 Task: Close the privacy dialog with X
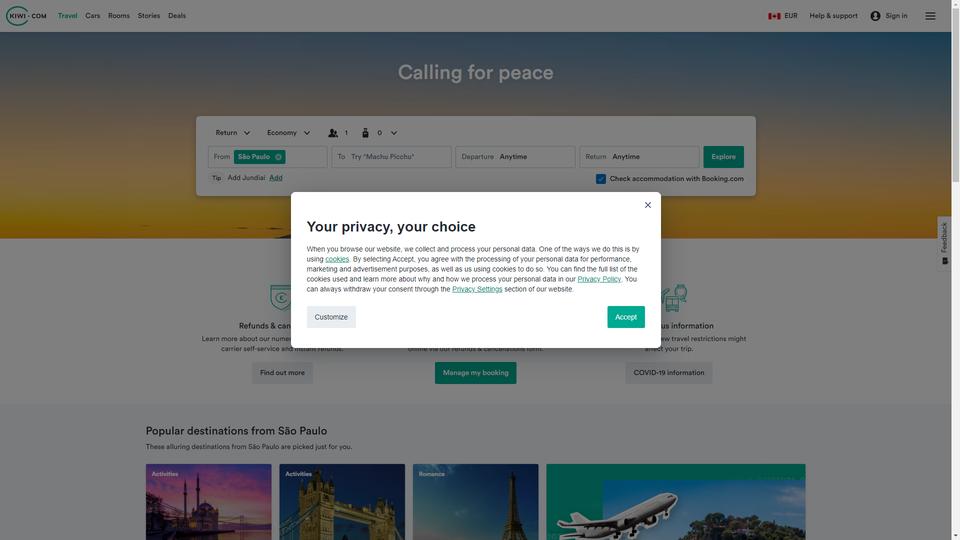pos(648,205)
